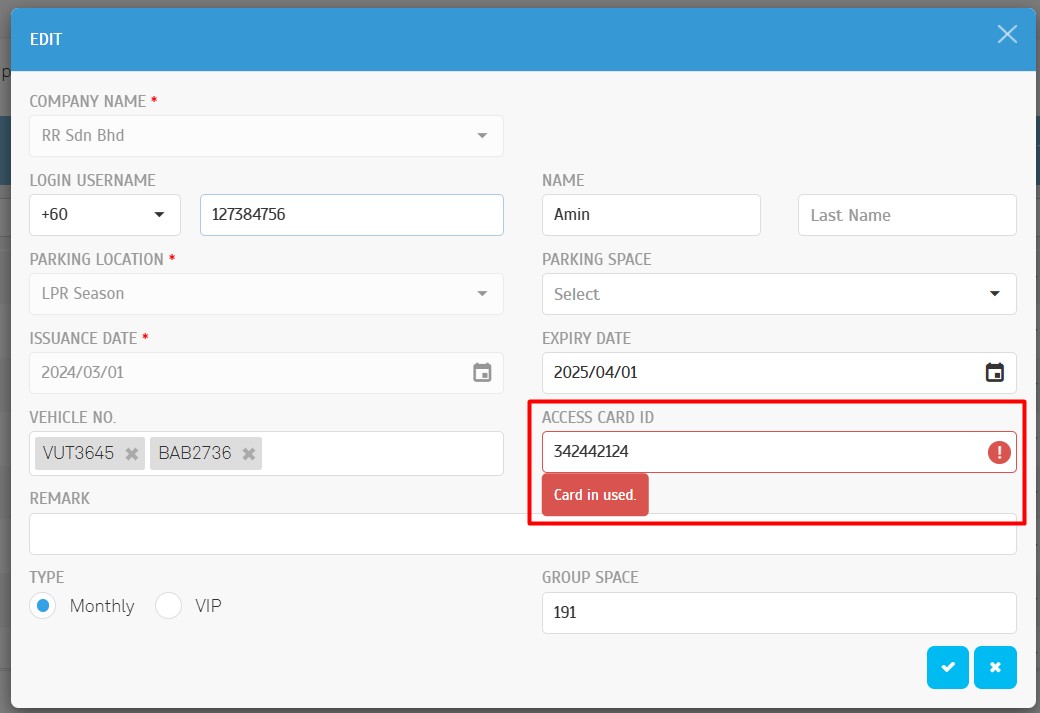The image size is (1040, 713).
Task: Click the red error icon in Access Card ID
Action: pos(998,452)
